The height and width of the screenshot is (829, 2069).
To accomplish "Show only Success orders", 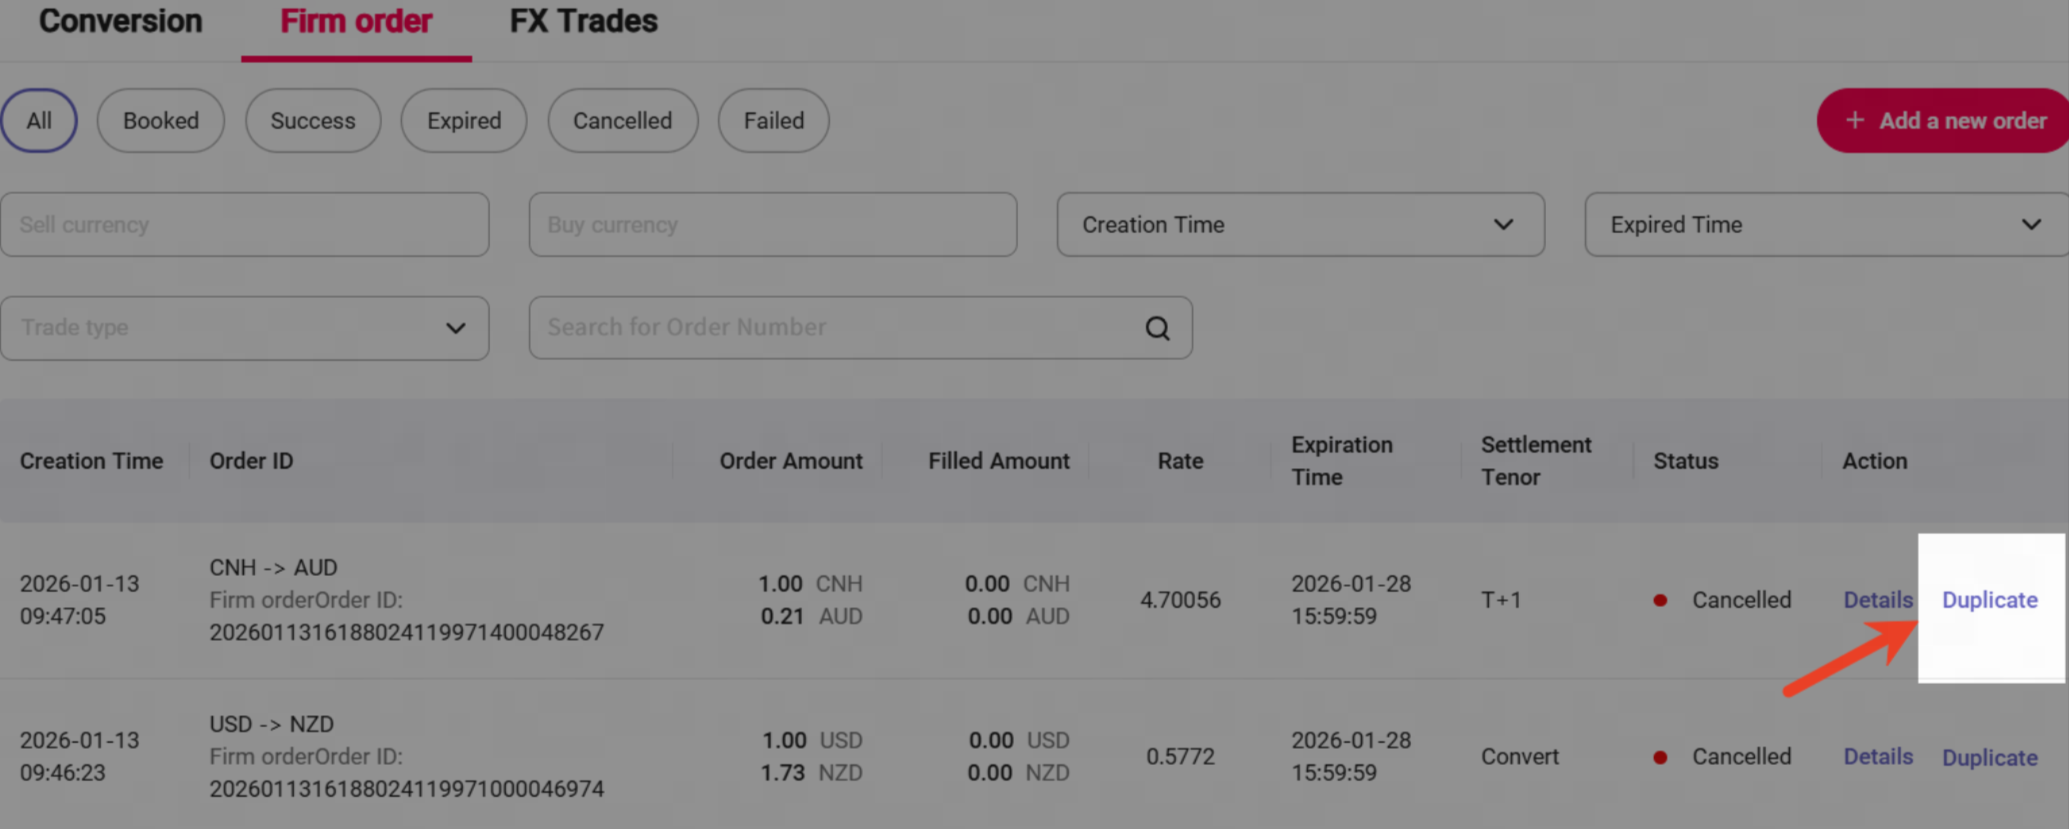I will [x=313, y=121].
